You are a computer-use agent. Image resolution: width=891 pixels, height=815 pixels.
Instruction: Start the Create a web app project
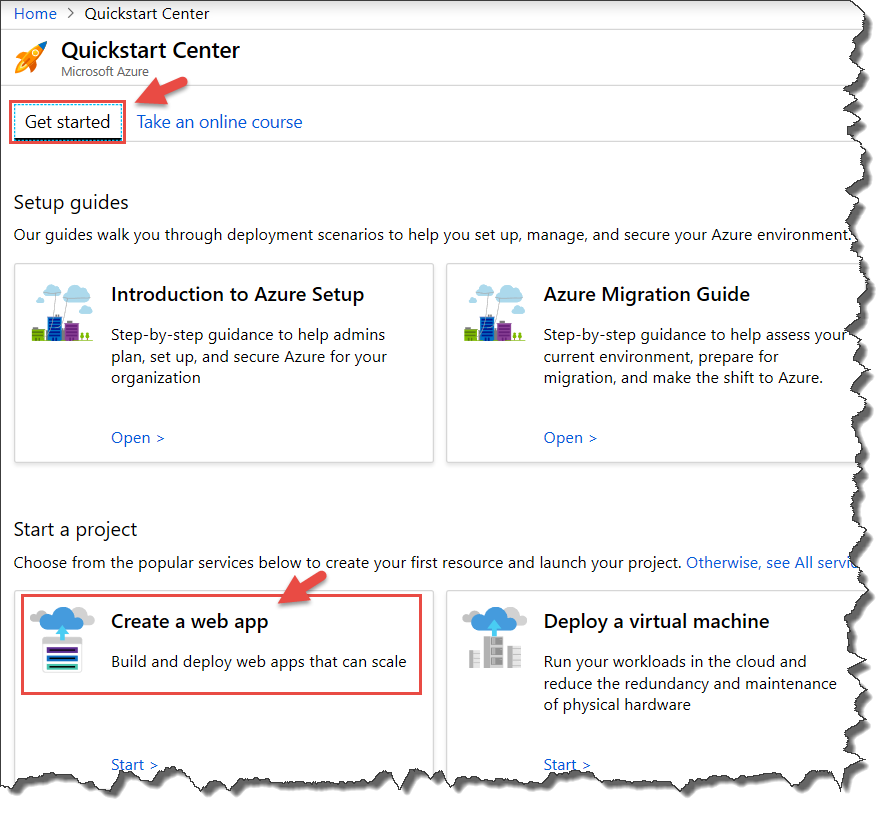pyautogui.click(x=134, y=765)
